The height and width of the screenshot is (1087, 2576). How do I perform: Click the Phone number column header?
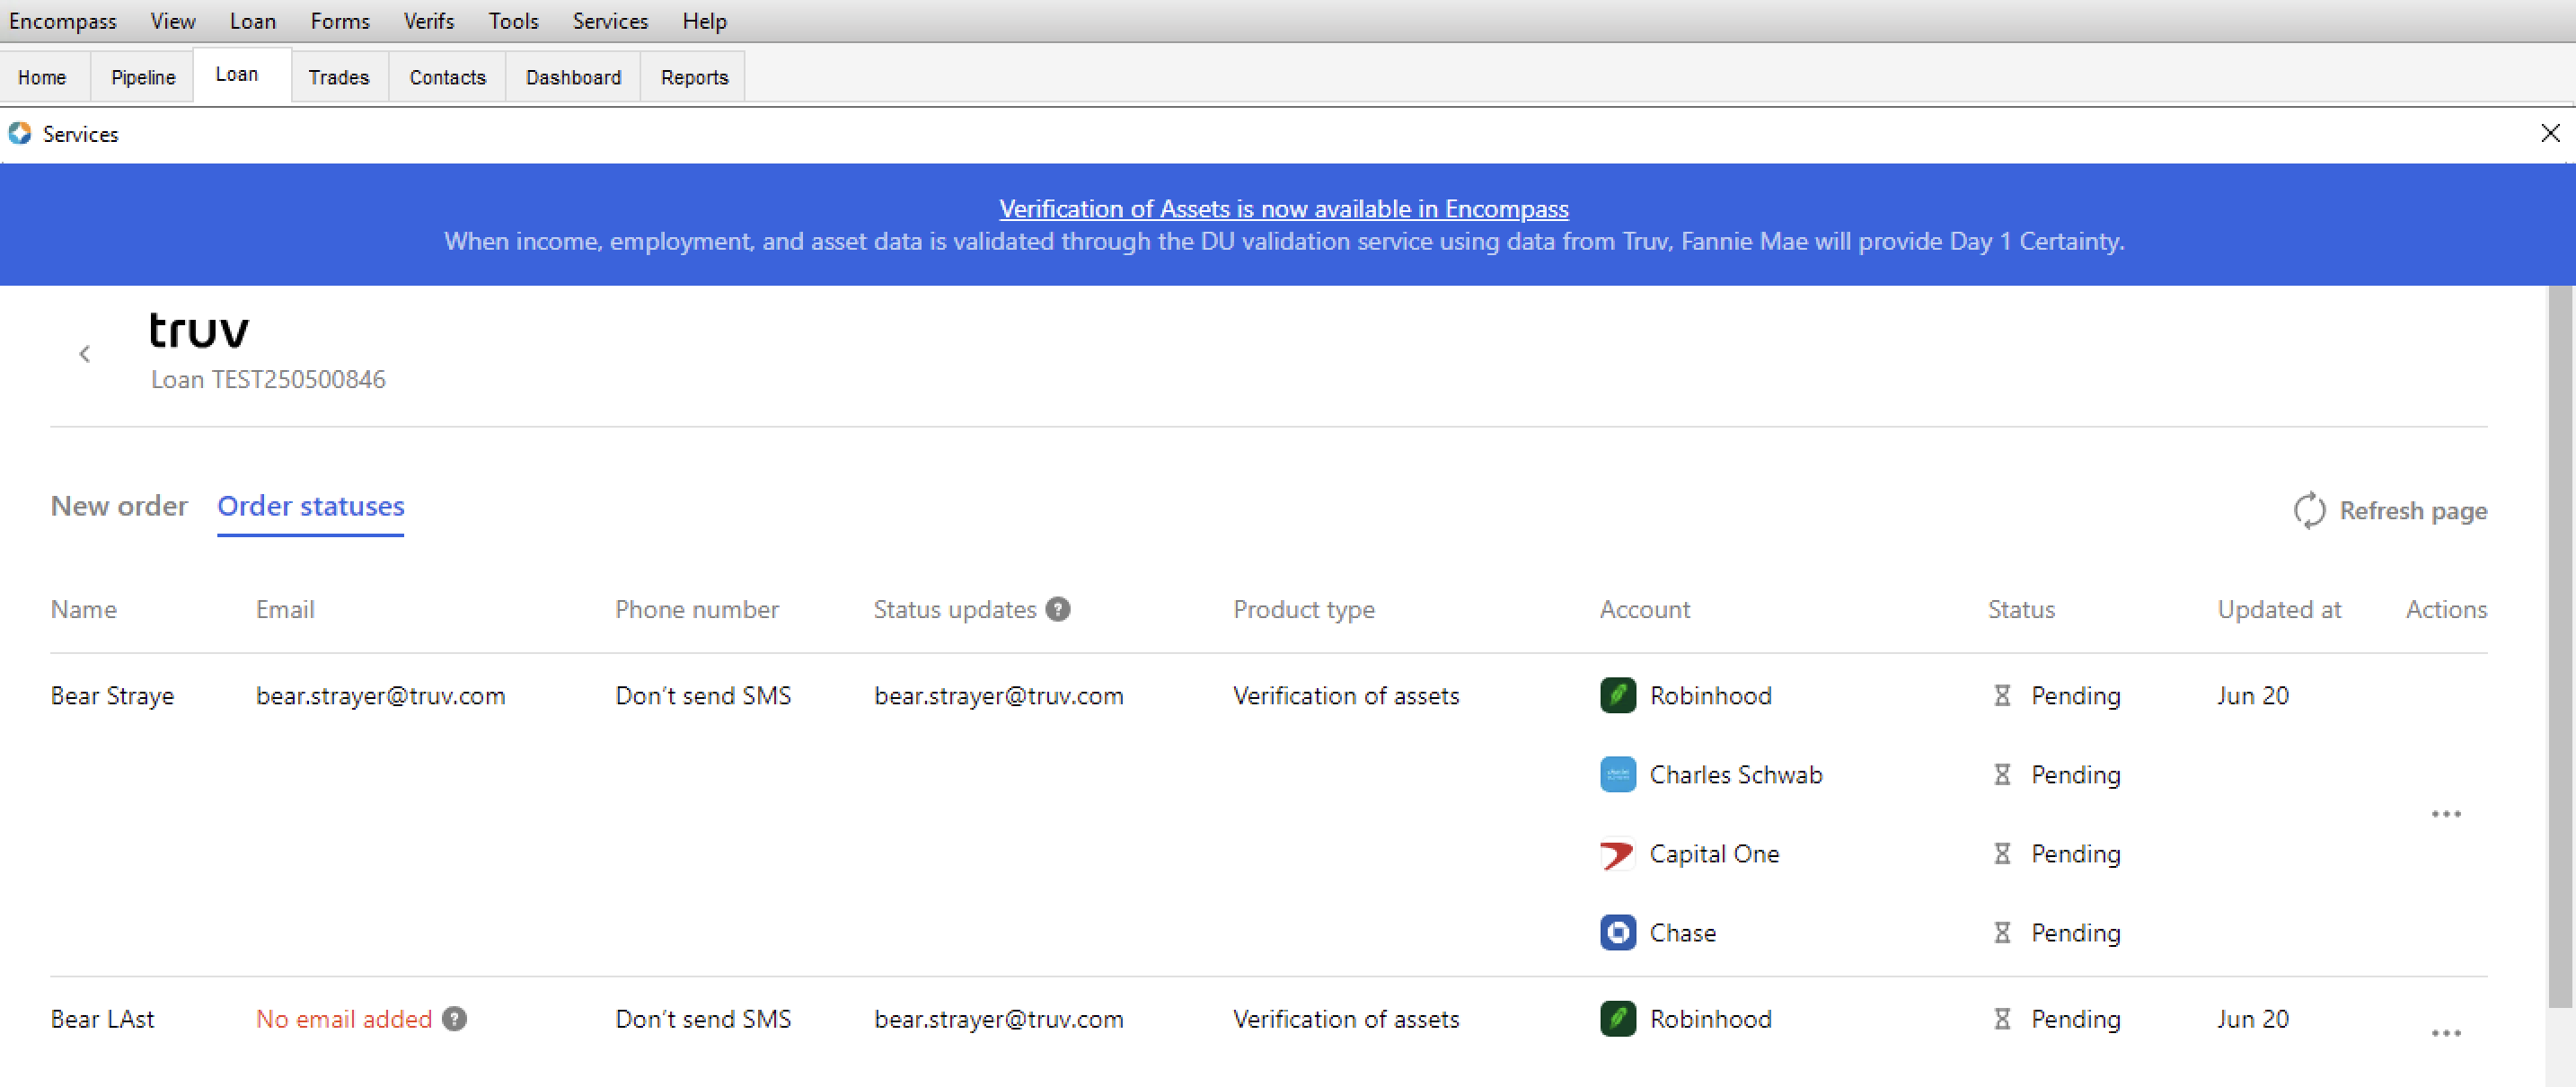tap(696, 609)
